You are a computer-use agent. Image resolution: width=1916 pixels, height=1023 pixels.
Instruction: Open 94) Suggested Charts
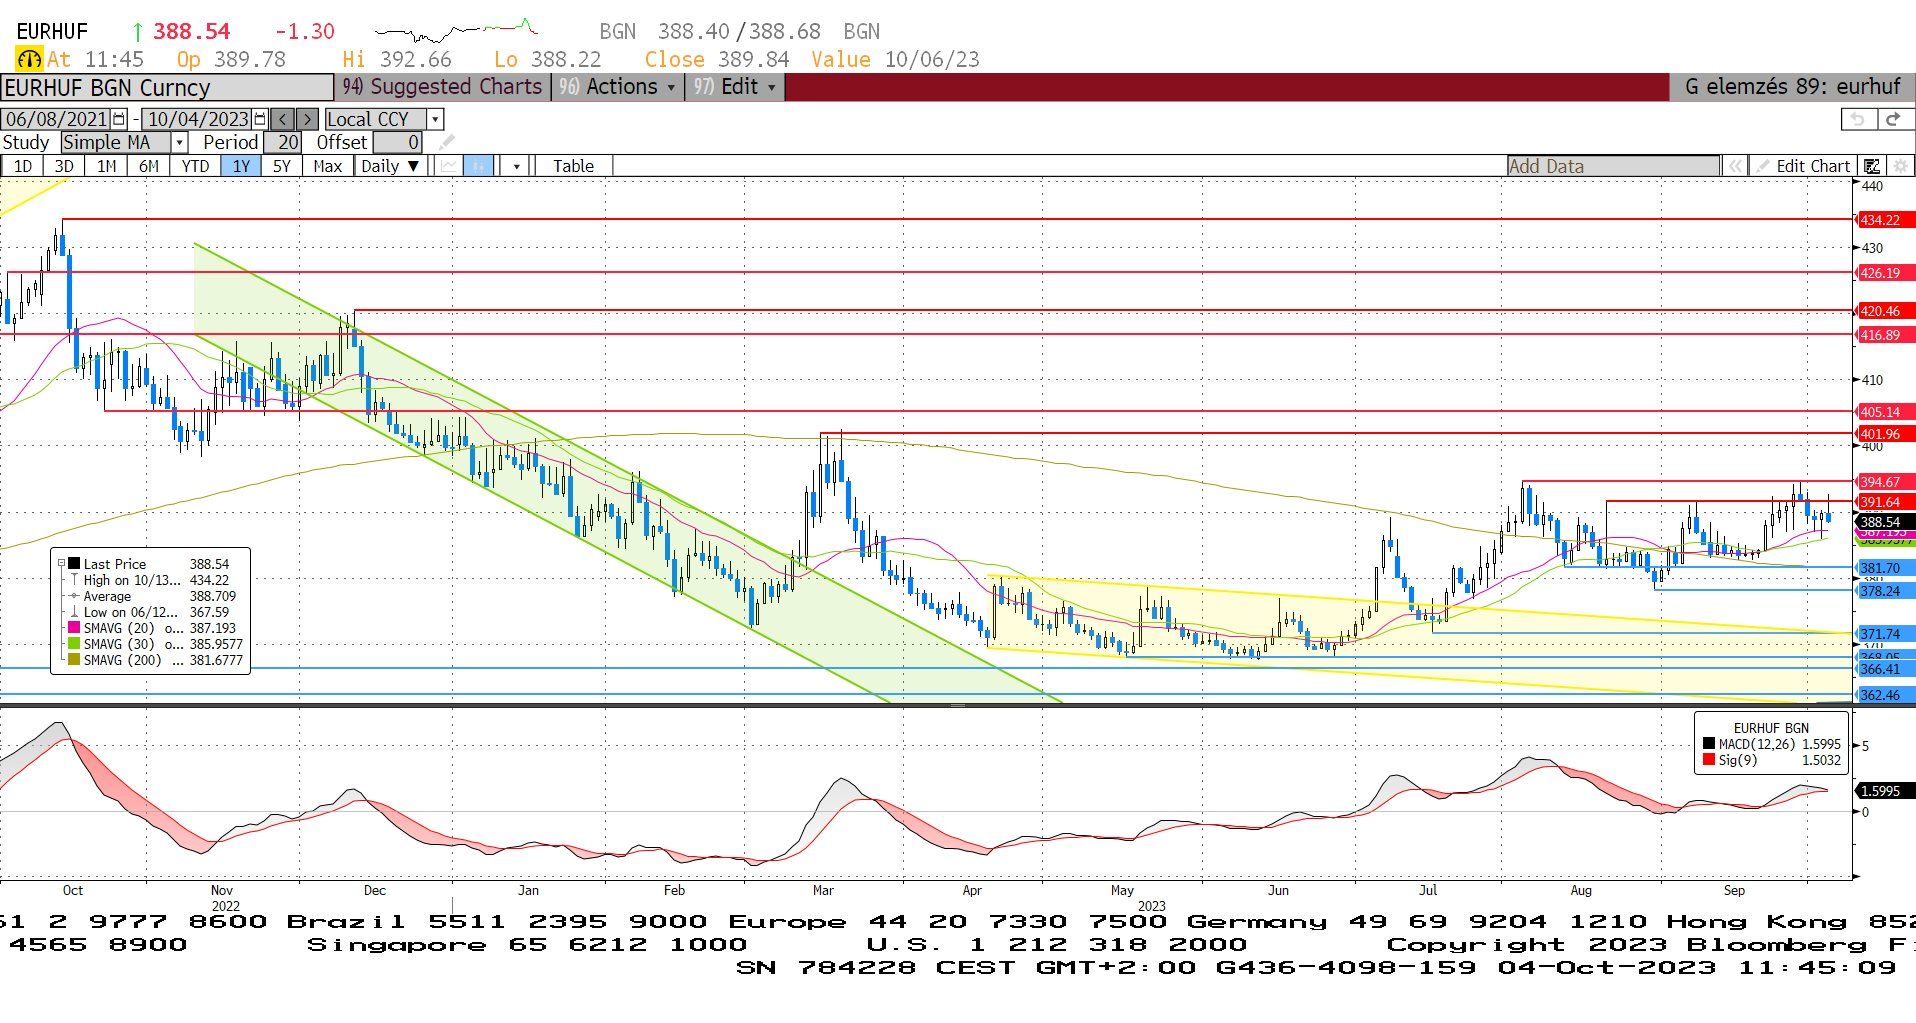443,87
